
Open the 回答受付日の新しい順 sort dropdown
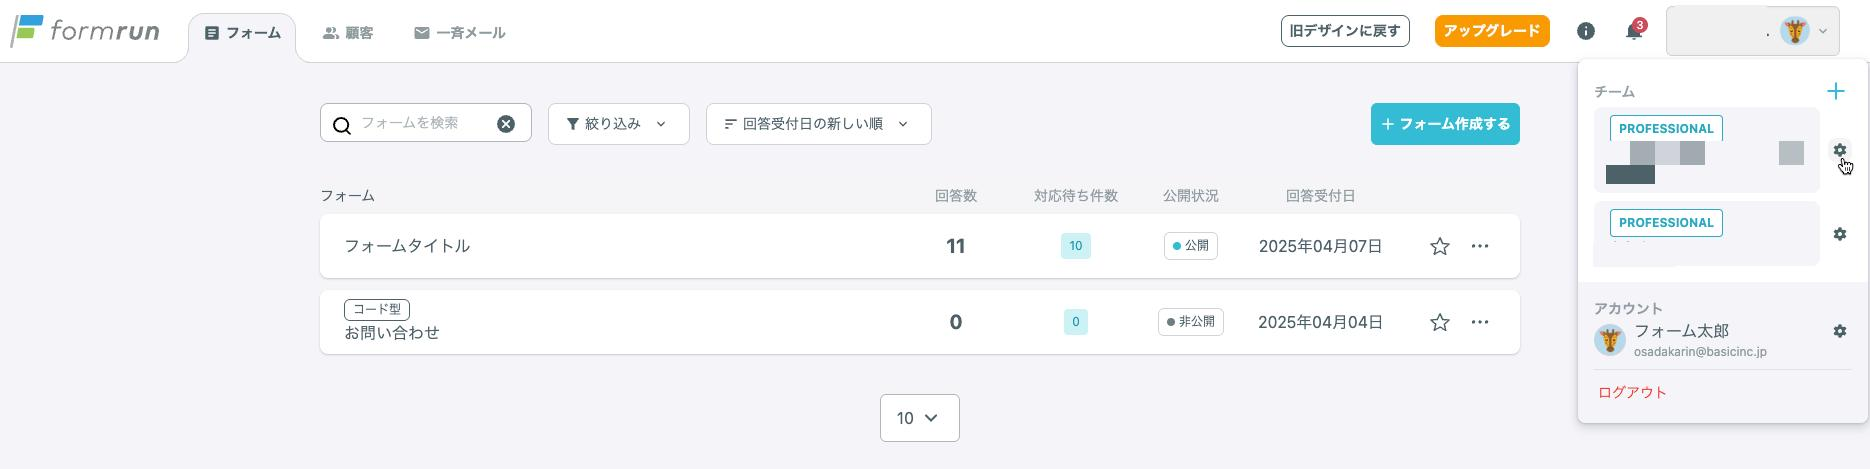pyautogui.click(x=818, y=124)
